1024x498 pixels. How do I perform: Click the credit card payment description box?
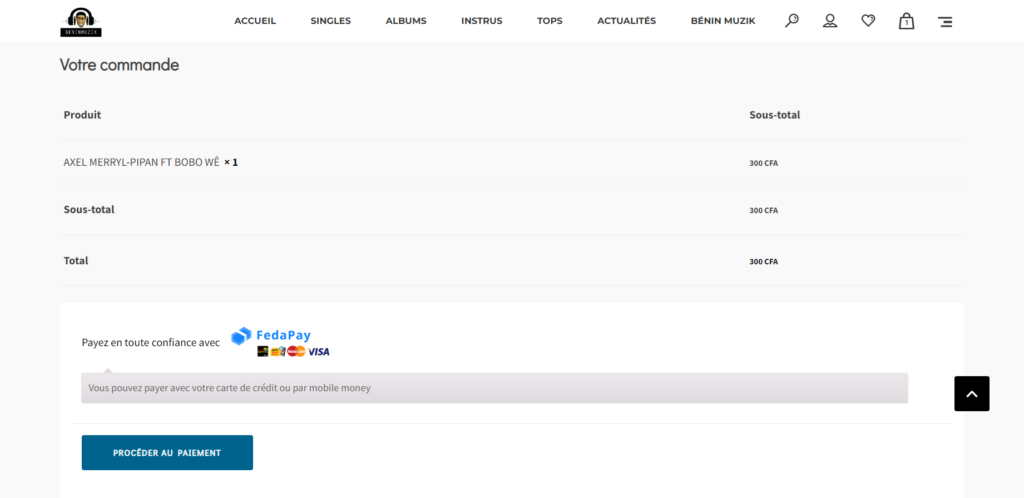[494, 388]
